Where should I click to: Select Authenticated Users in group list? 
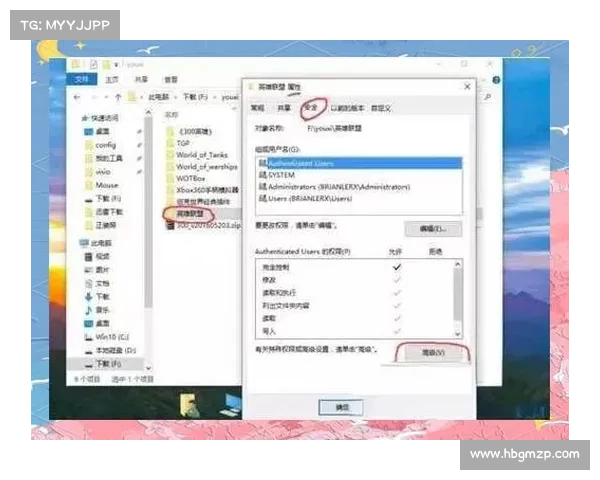302,162
